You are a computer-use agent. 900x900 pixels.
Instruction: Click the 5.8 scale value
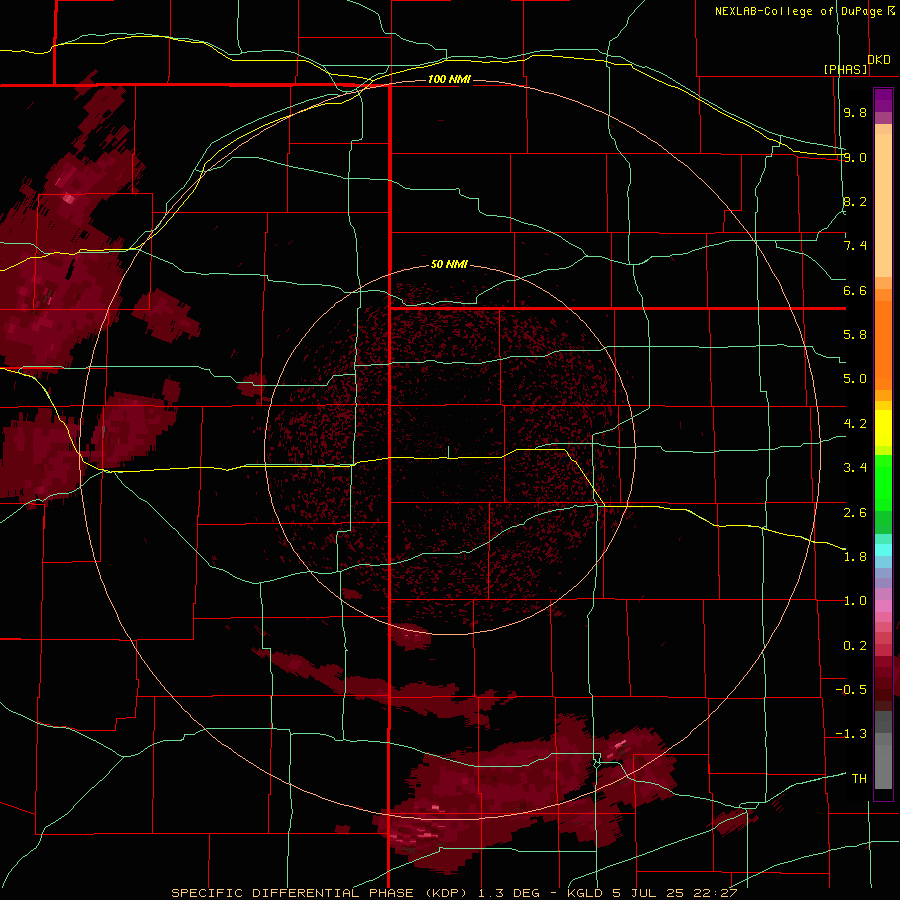[x=855, y=335]
